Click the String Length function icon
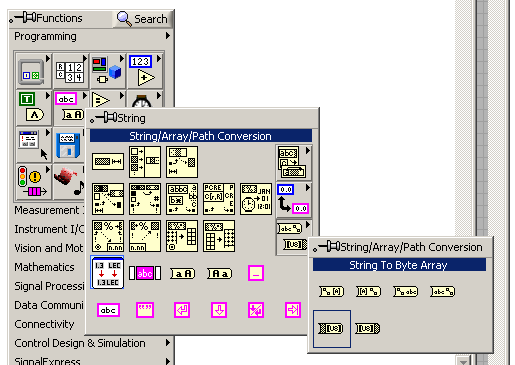The height and width of the screenshot is (365, 515). click(108, 162)
